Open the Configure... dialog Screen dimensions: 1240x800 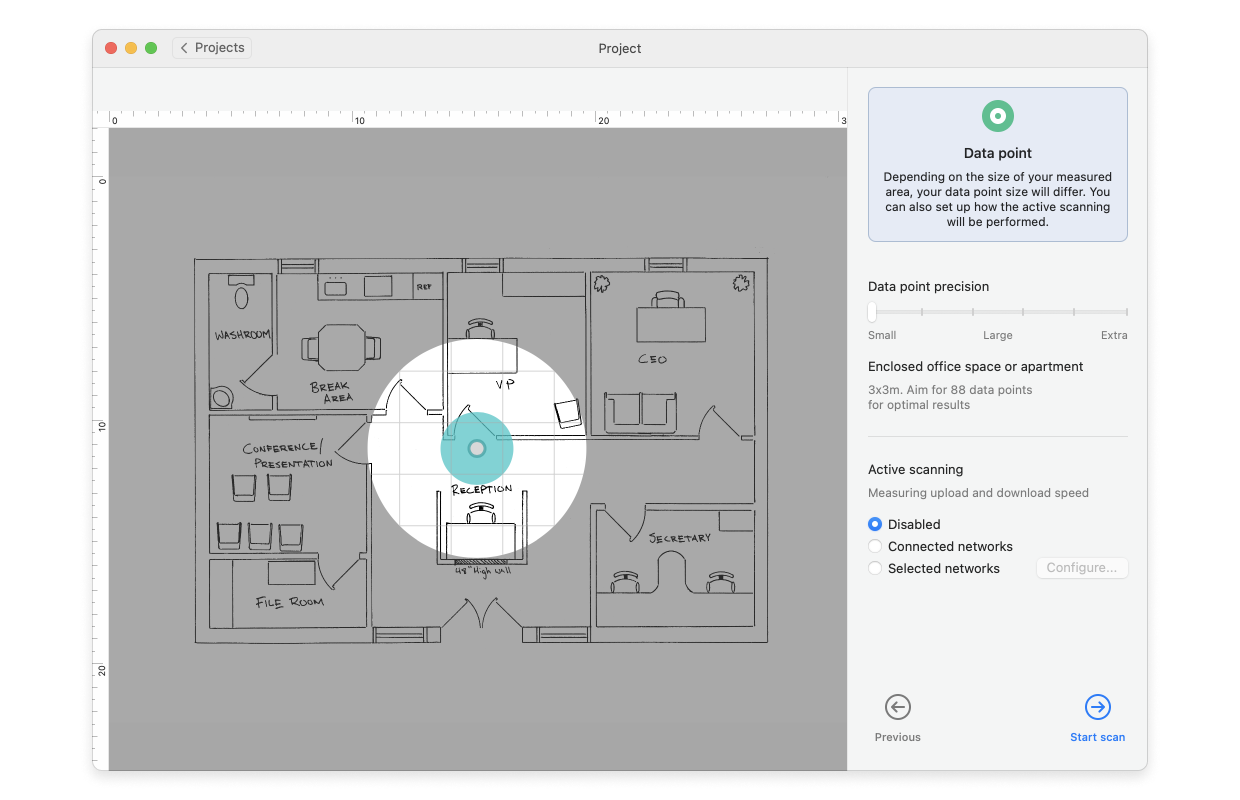tap(1082, 567)
